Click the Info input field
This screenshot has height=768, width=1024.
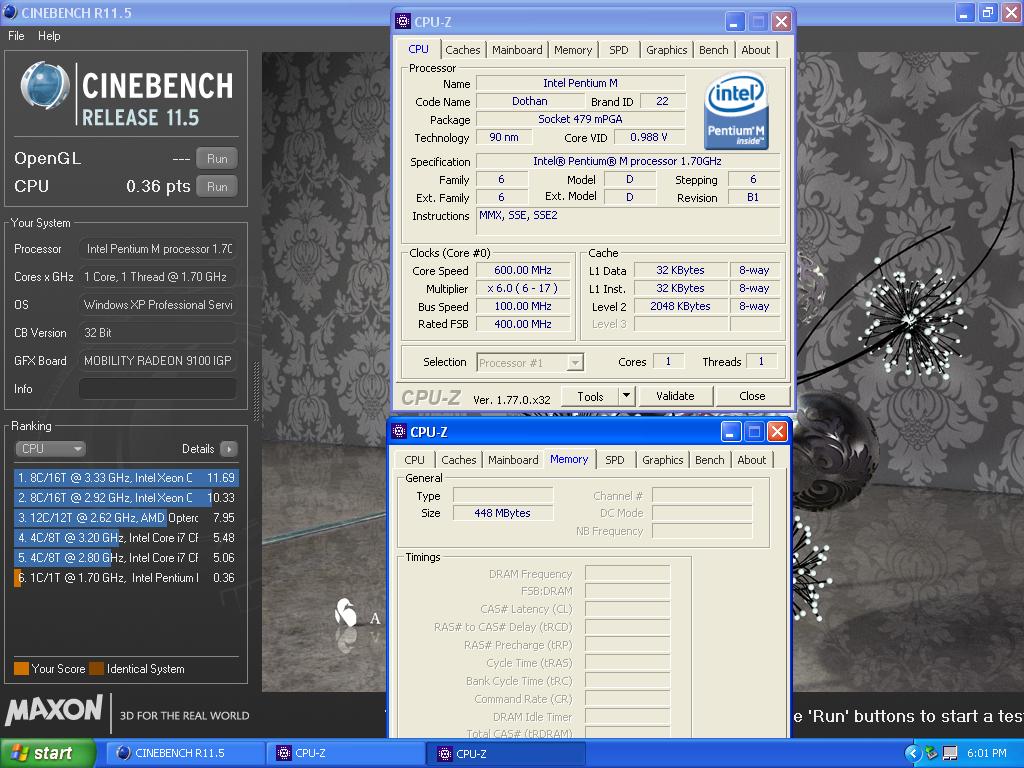[x=157, y=389]
